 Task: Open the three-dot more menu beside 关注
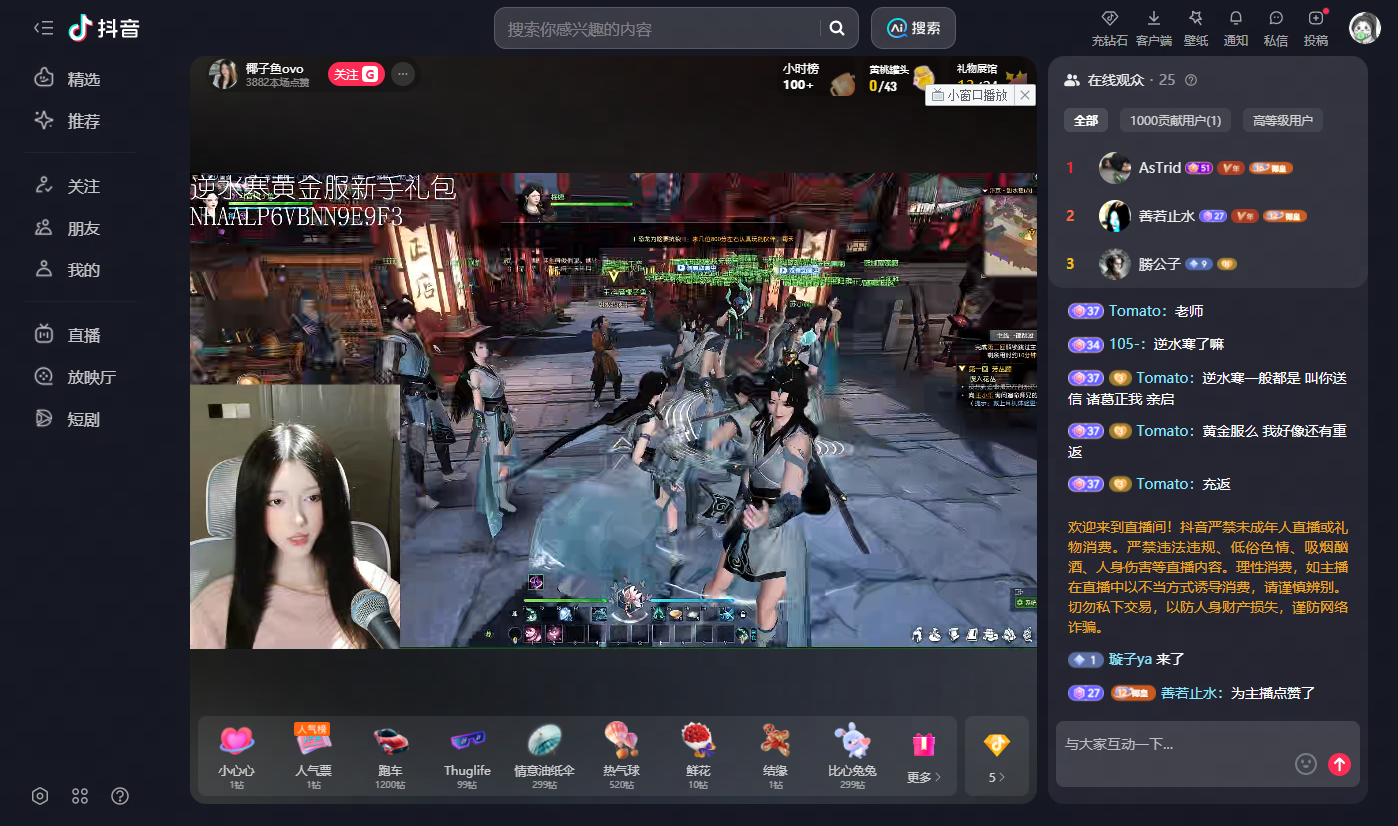pos(403,74)
